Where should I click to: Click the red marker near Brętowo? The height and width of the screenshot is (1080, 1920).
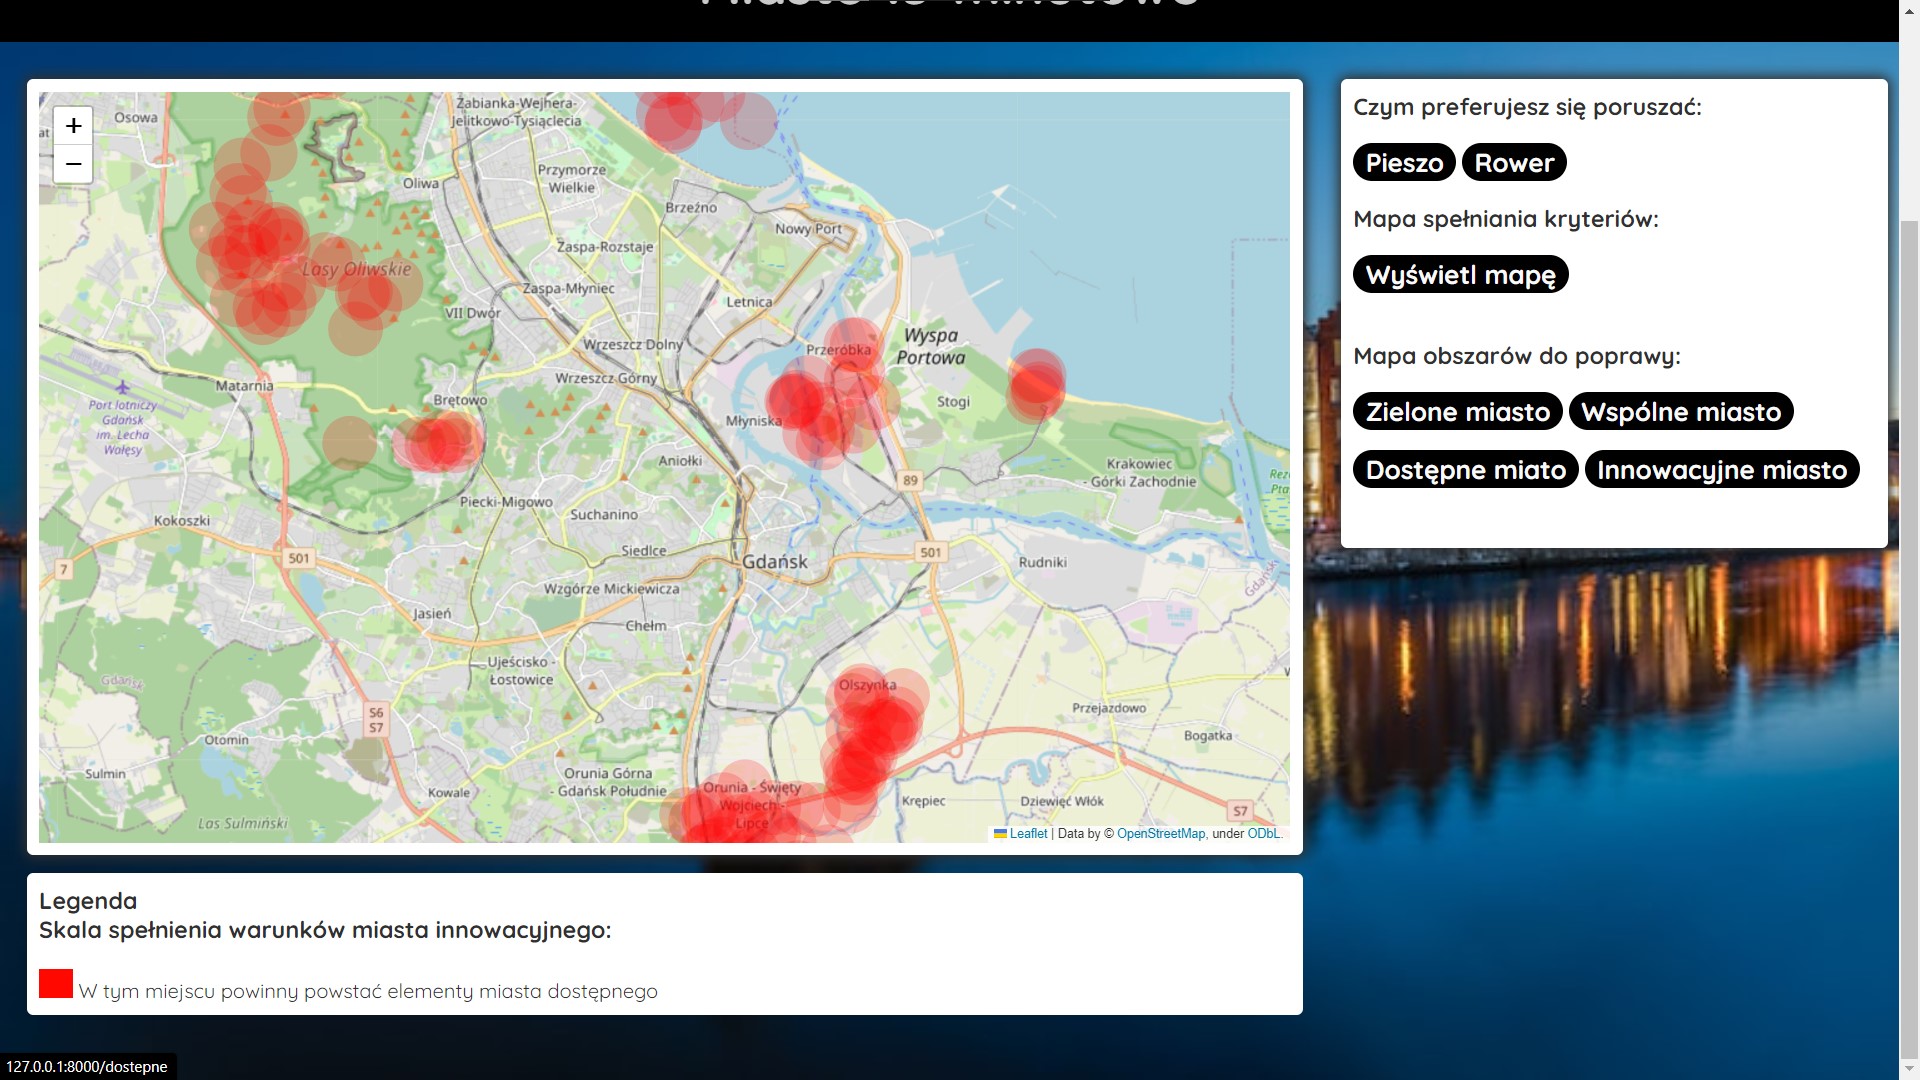(x=438, y=443)
